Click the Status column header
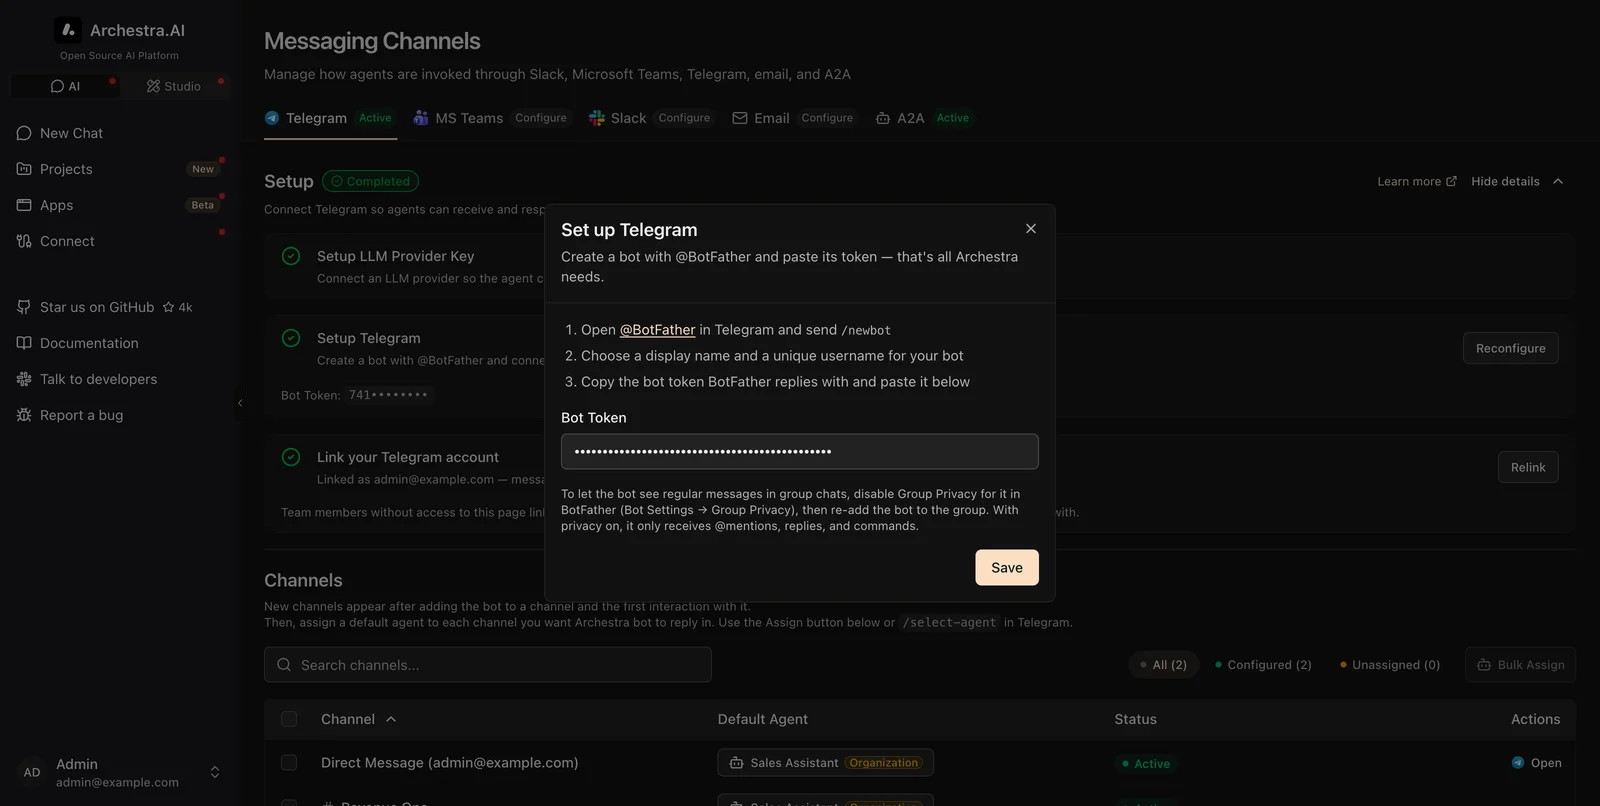This screenshot has height=806, width=1600. point(1136,719)
